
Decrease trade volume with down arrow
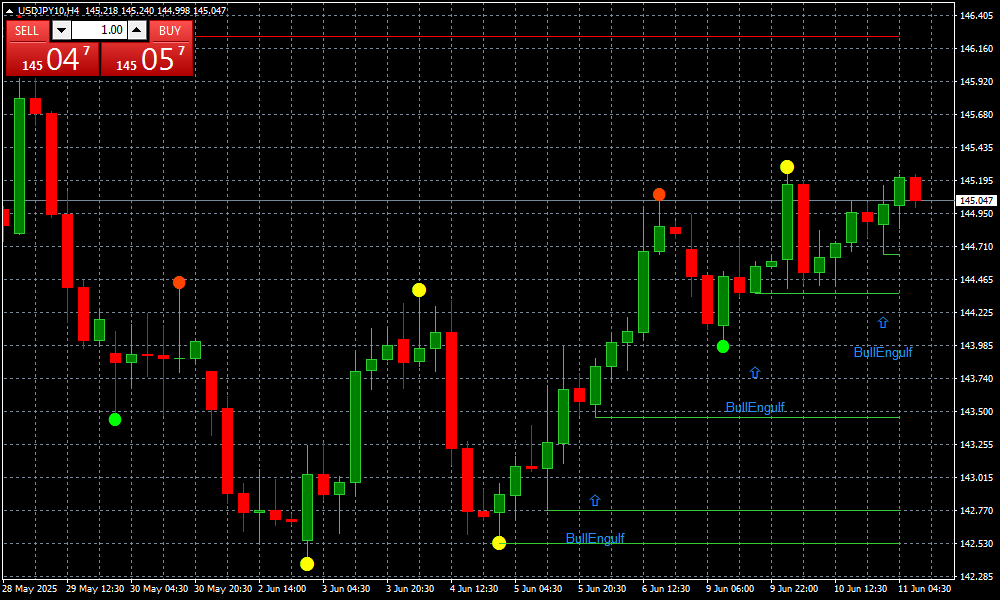[x=61, y=30]
